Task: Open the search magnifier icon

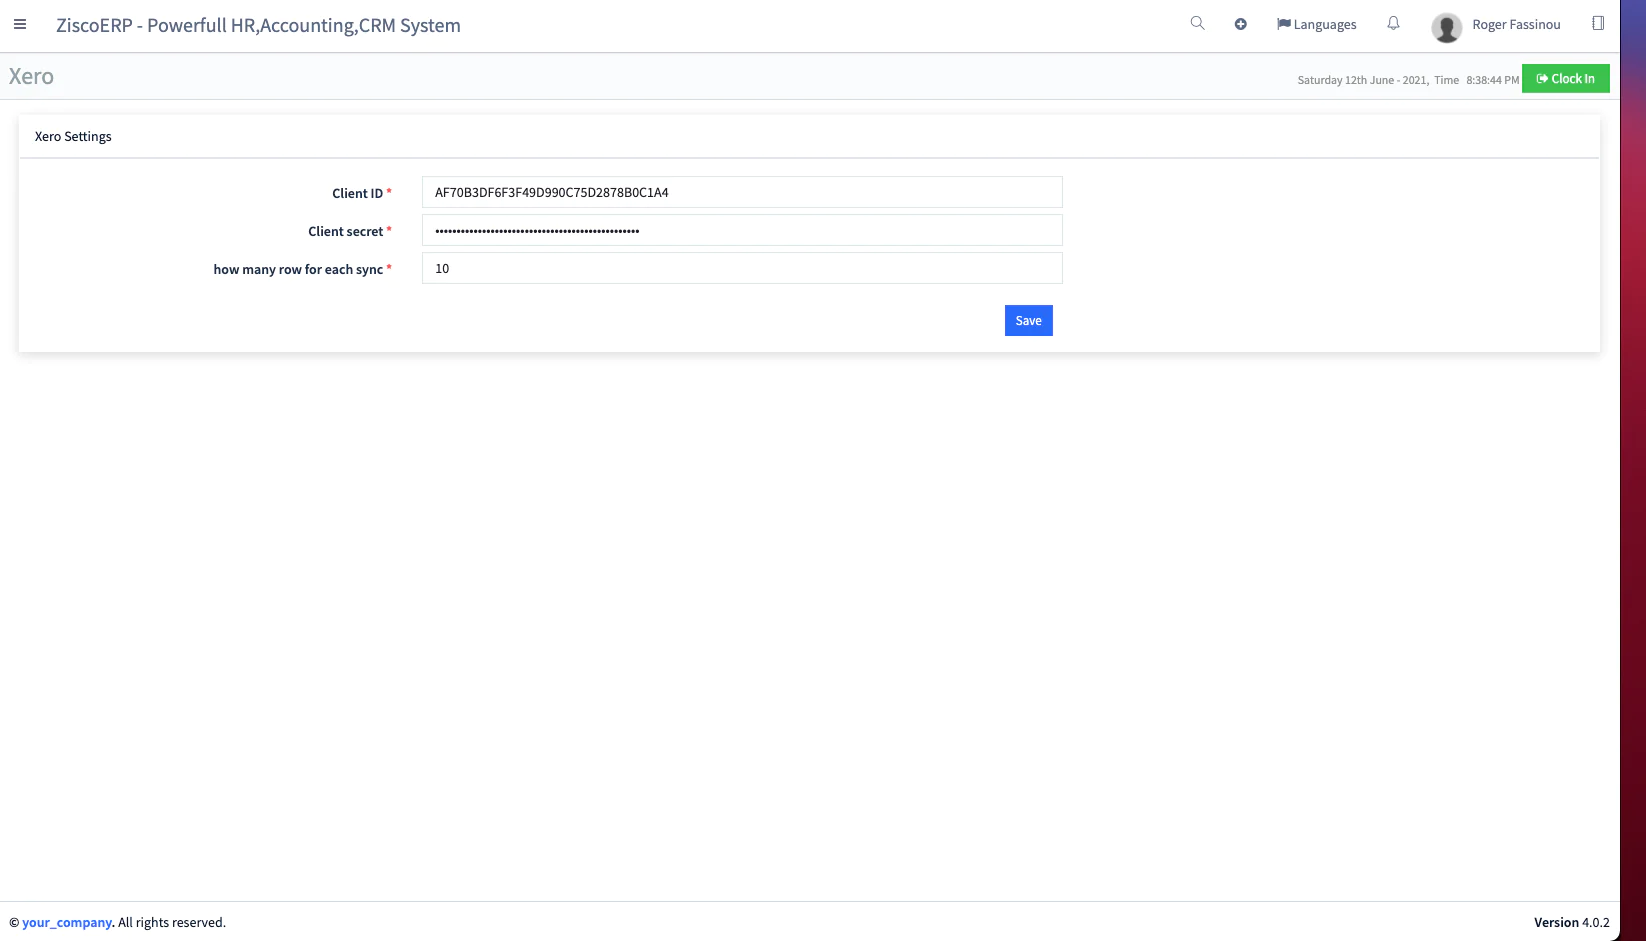Action: click(x=1197, y=23)
